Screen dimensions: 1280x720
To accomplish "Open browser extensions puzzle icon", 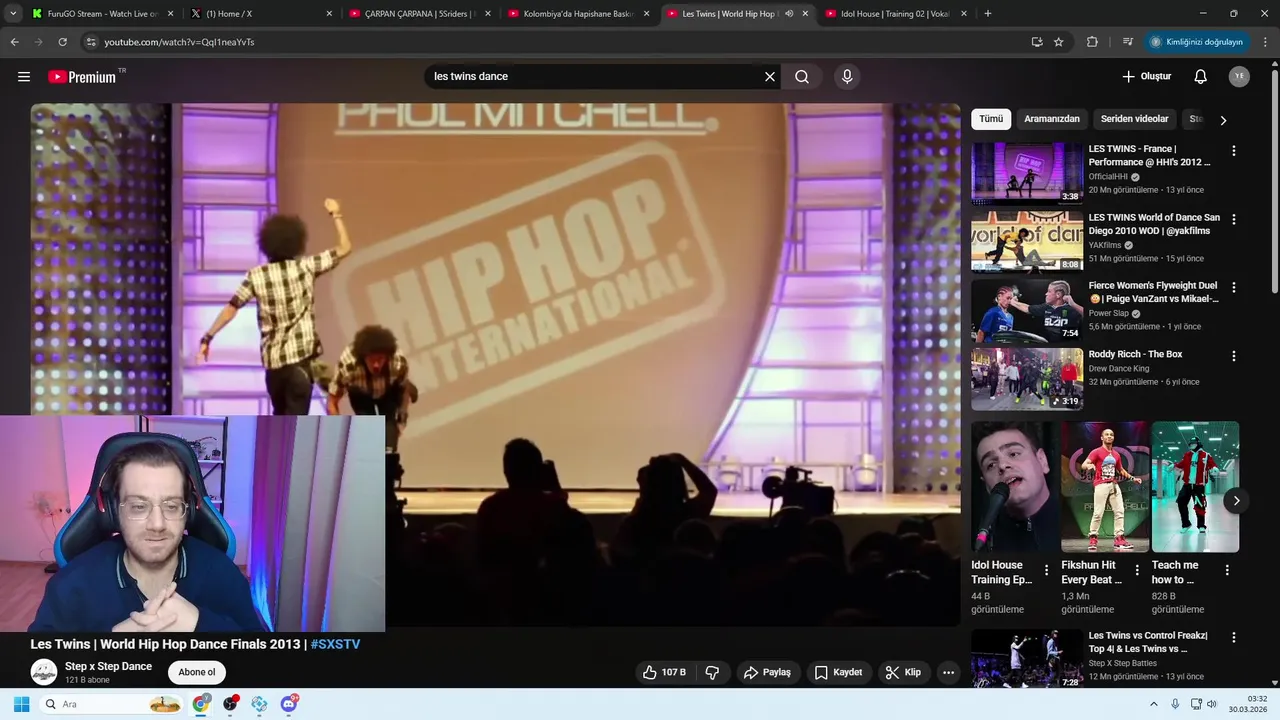I will pyautogui.click(x=1092, y=42).
